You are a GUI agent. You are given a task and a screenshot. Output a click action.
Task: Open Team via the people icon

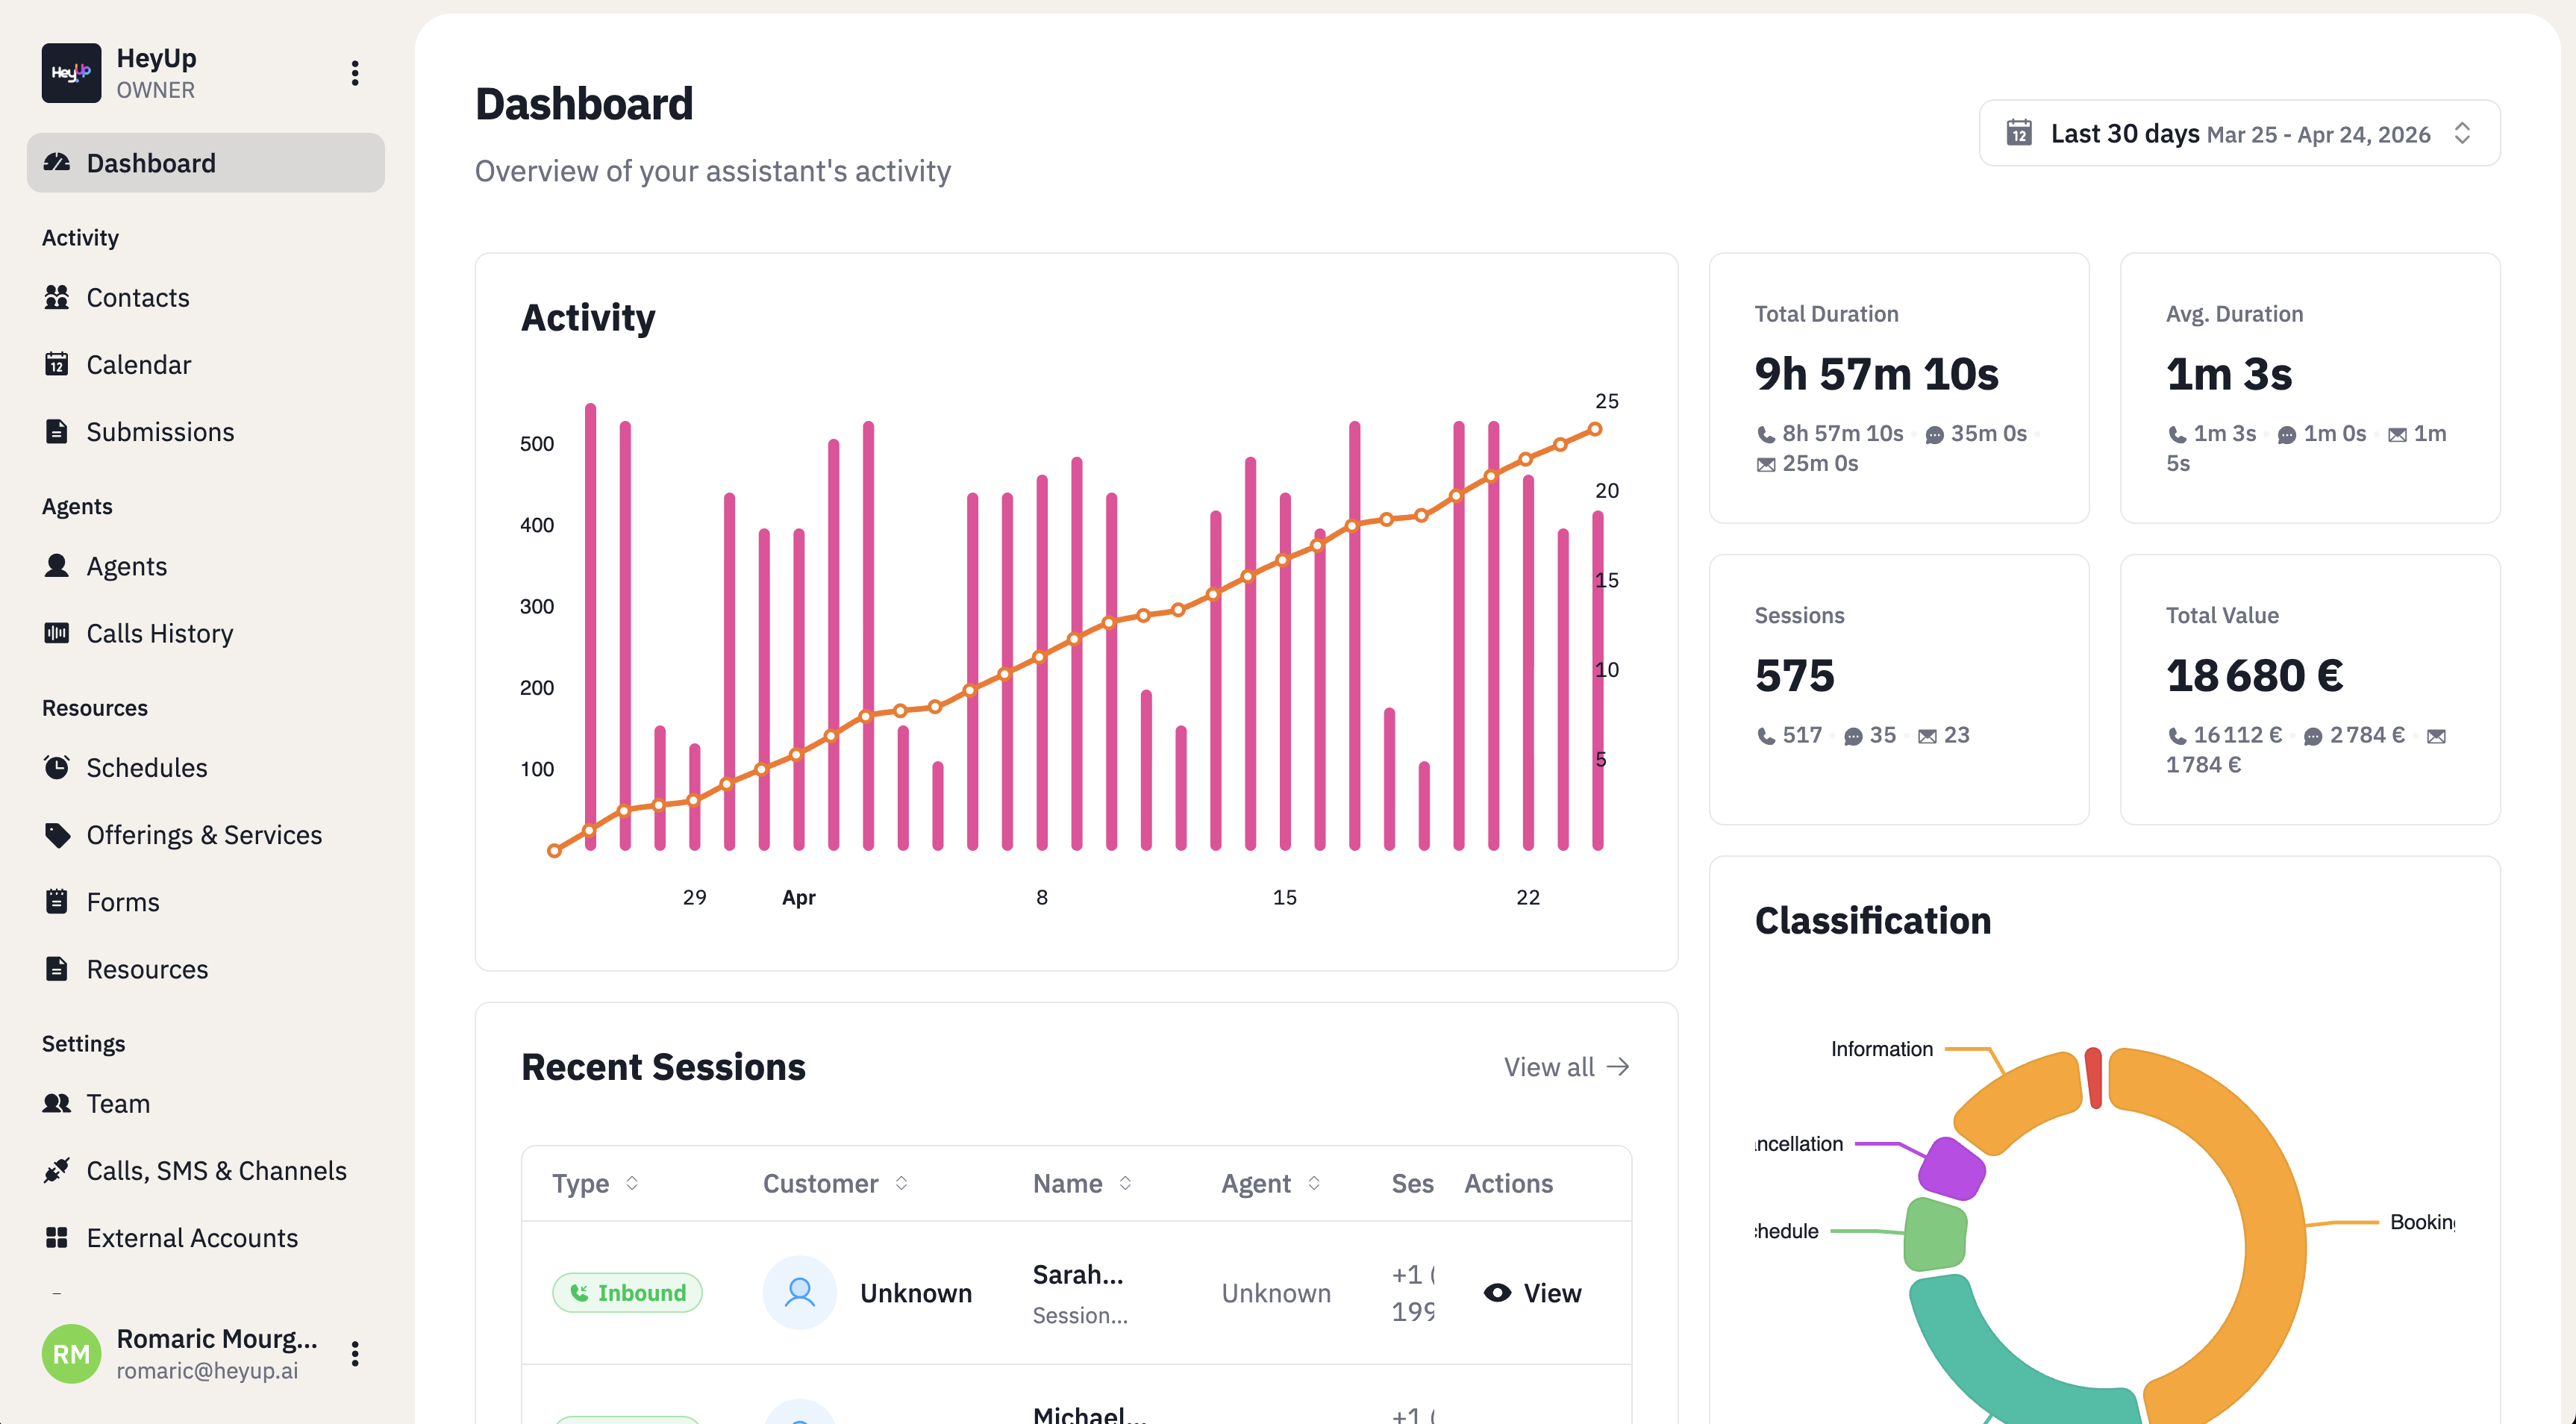pos(57,1103)
